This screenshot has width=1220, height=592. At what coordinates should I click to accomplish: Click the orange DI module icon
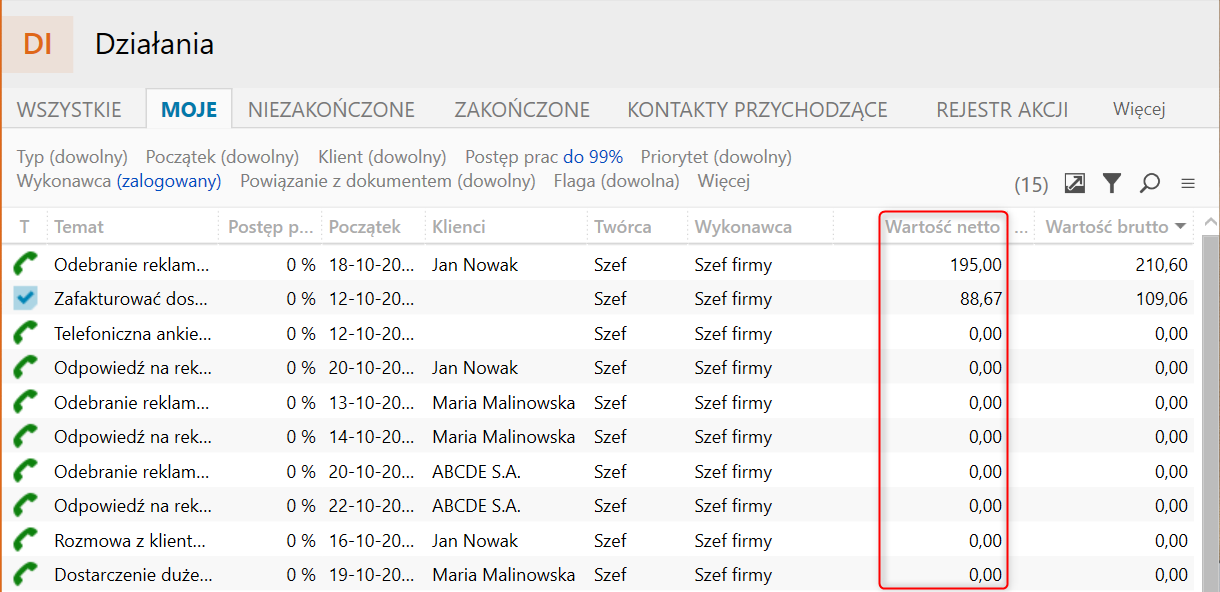[x=37, y=44]
